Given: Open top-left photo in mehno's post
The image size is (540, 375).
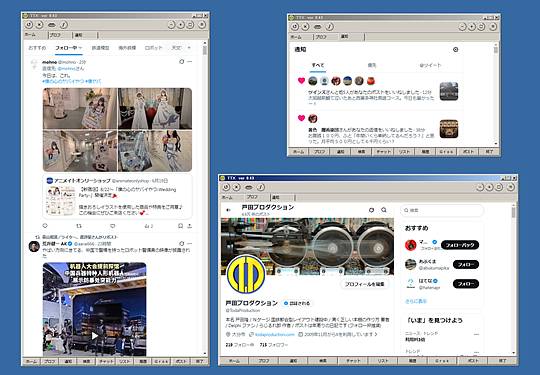Looking at the screenshot, I should [80, 108].
